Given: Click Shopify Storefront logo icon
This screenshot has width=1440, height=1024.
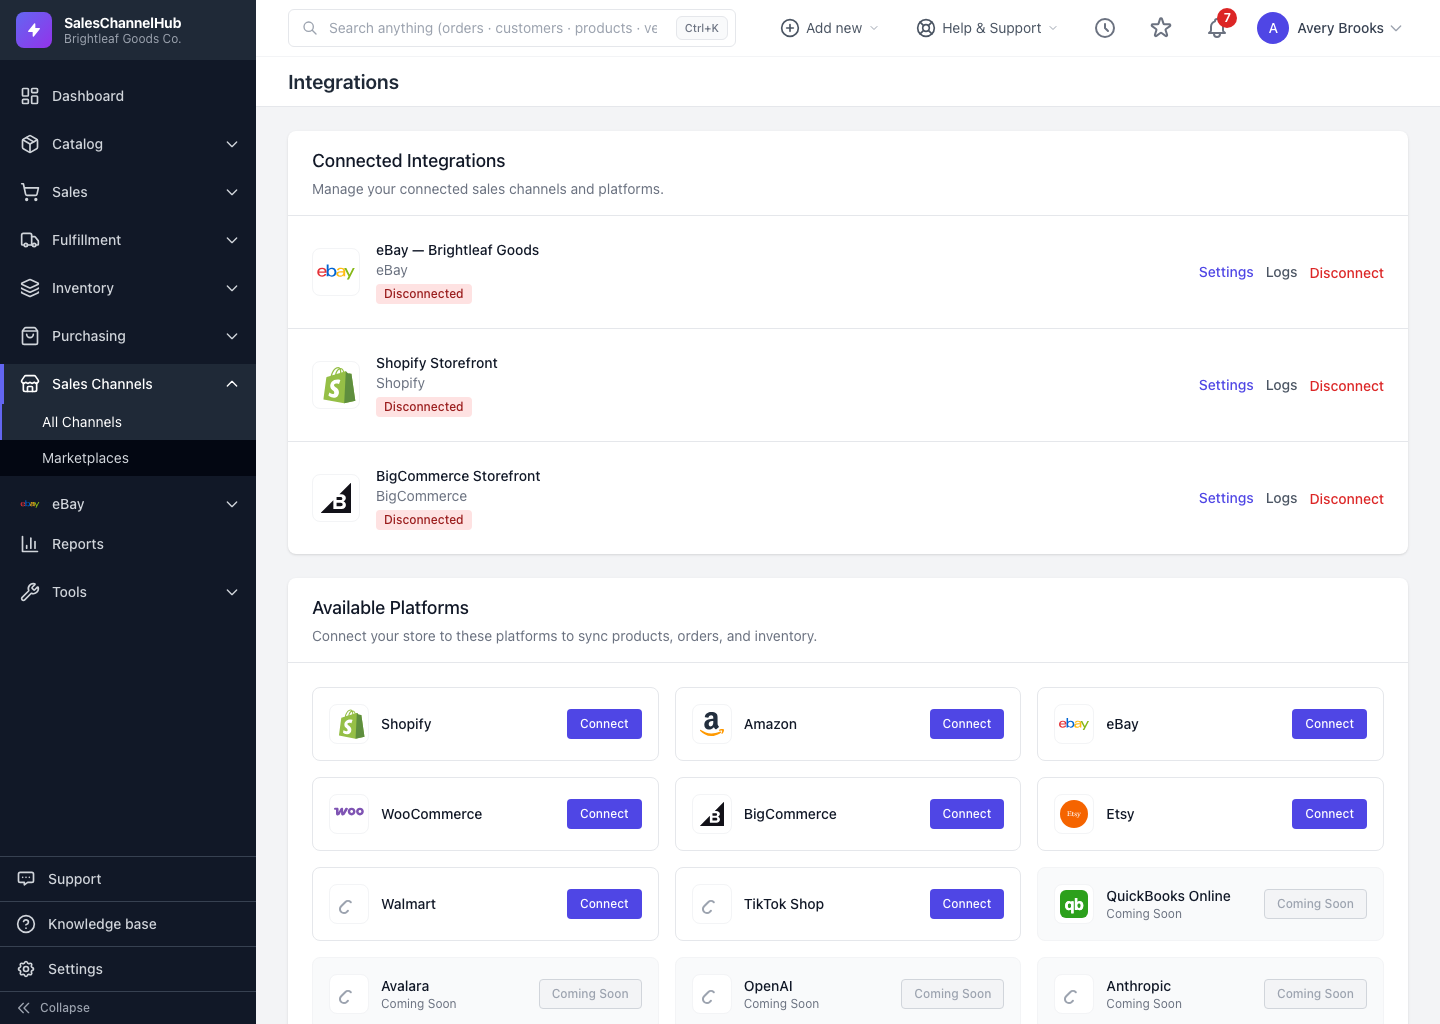Looking at the screenshot, I should pyautogui.click(x=336, y=385).
